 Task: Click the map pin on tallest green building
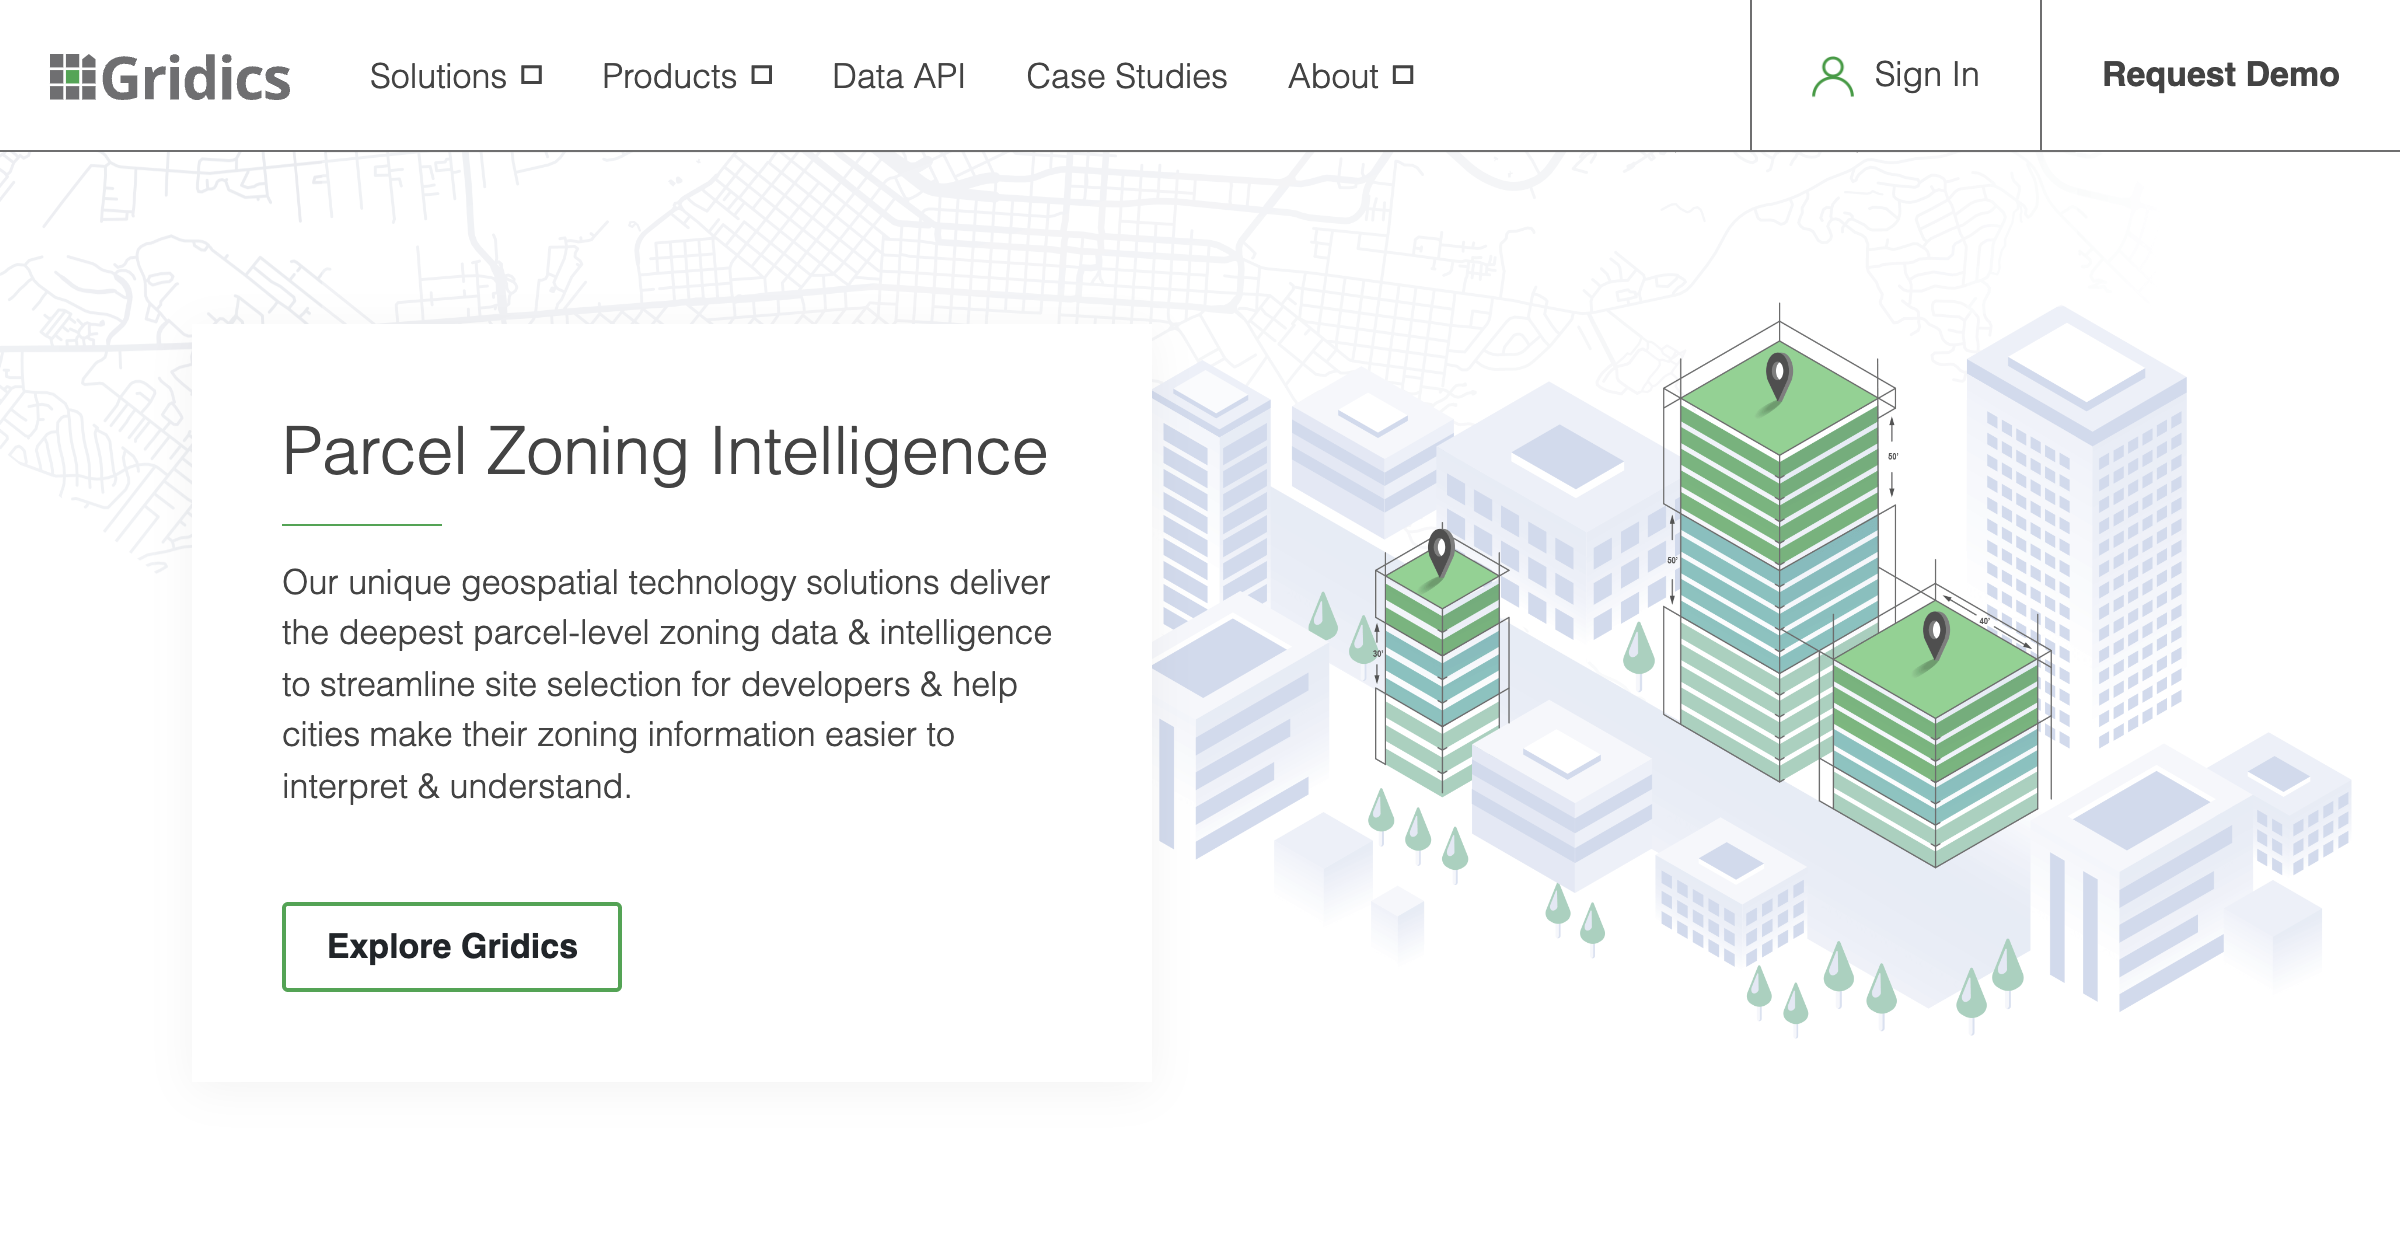(1779, 378)
